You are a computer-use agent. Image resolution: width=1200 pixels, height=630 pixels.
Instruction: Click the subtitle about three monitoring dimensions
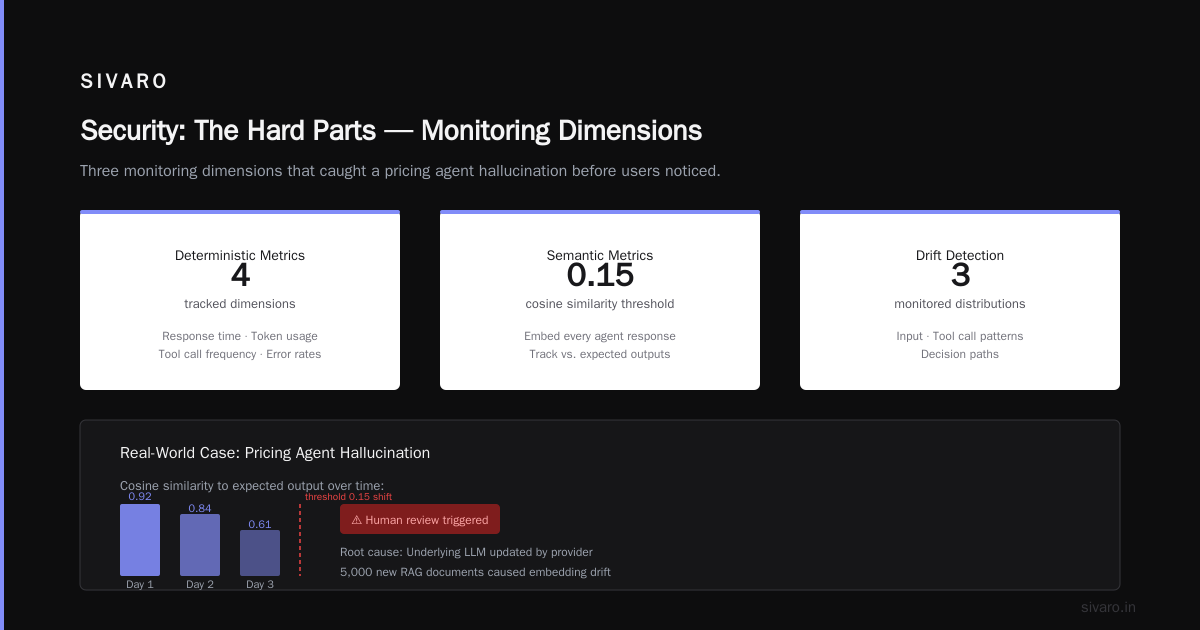(400, 171)
